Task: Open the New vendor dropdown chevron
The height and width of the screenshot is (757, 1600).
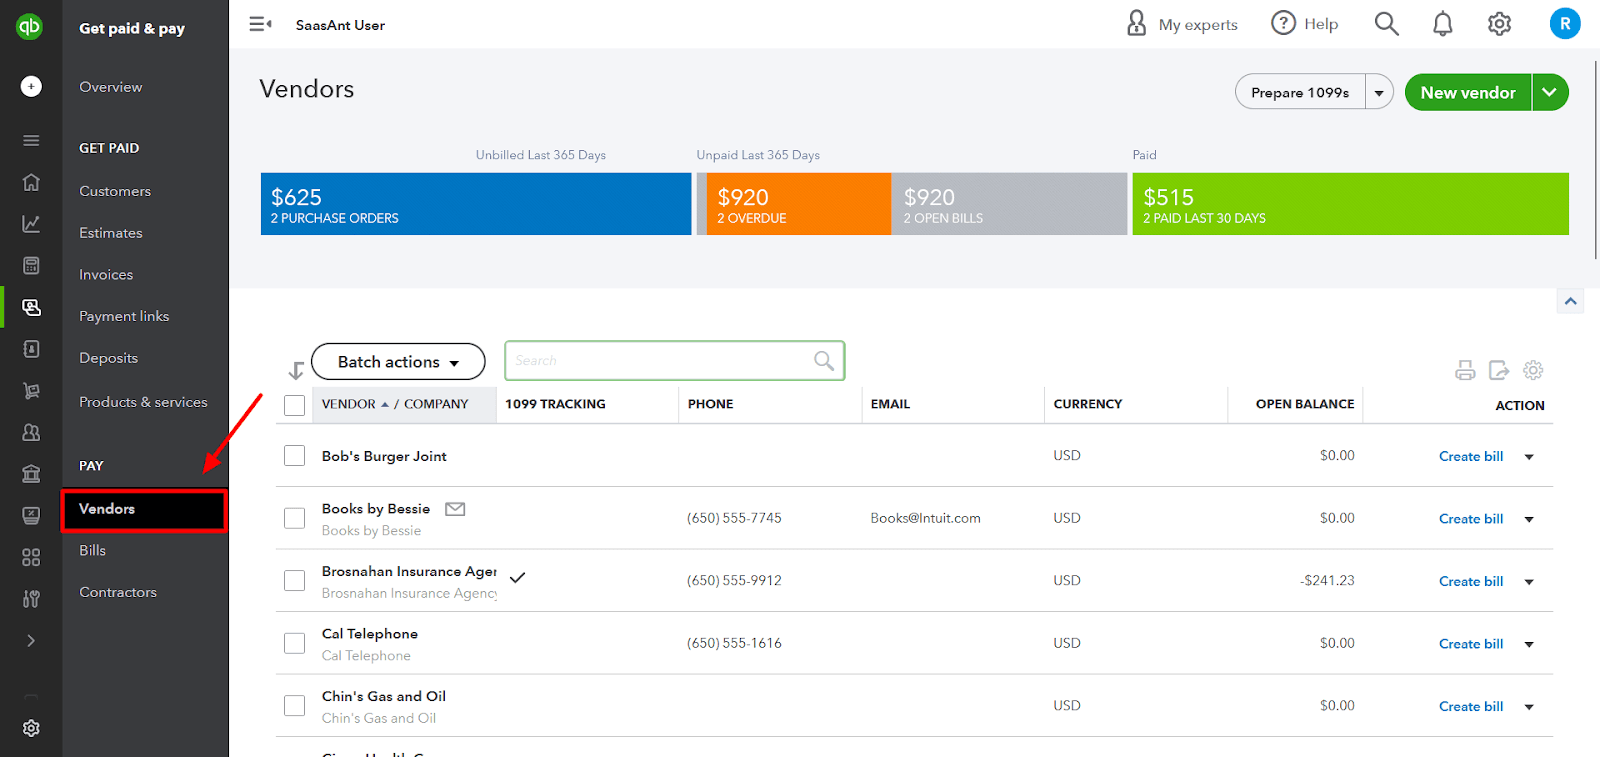Action: pyautogui.click(x=1549, y=92)
